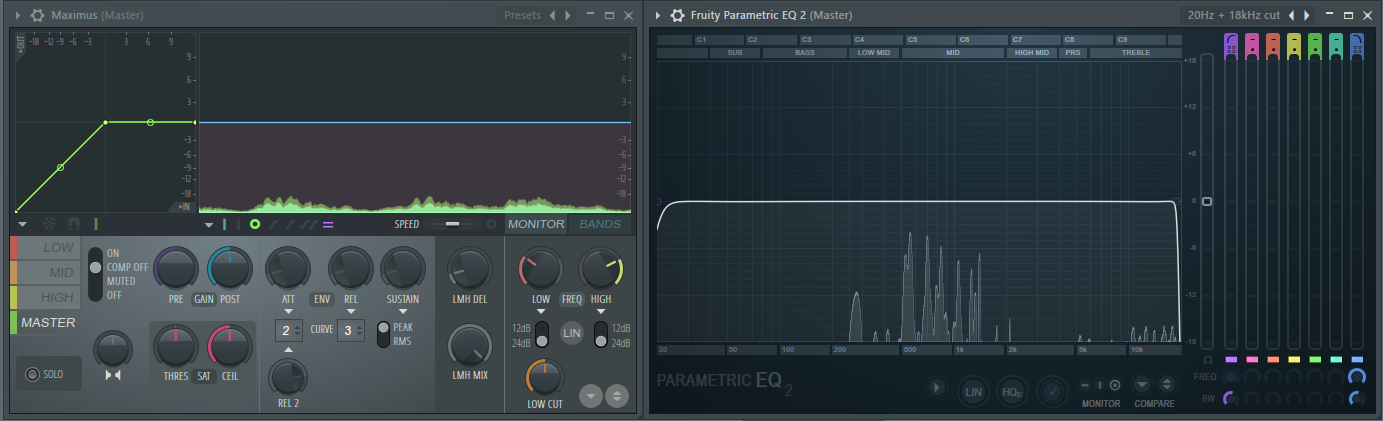Screen dimensions: 1383x421
Task: Click the EQ checkmark round button
Action: click(x=1053, y=391)
